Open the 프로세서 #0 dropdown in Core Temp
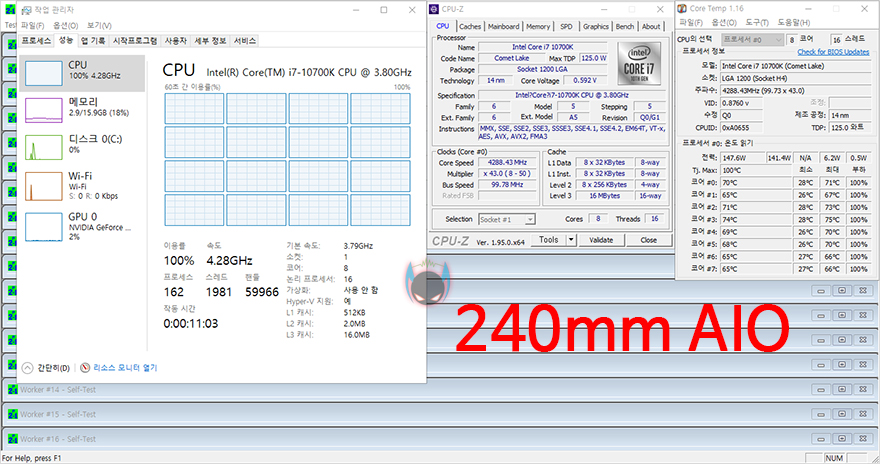This screenshot has width=880, height=464. (752, 40)
